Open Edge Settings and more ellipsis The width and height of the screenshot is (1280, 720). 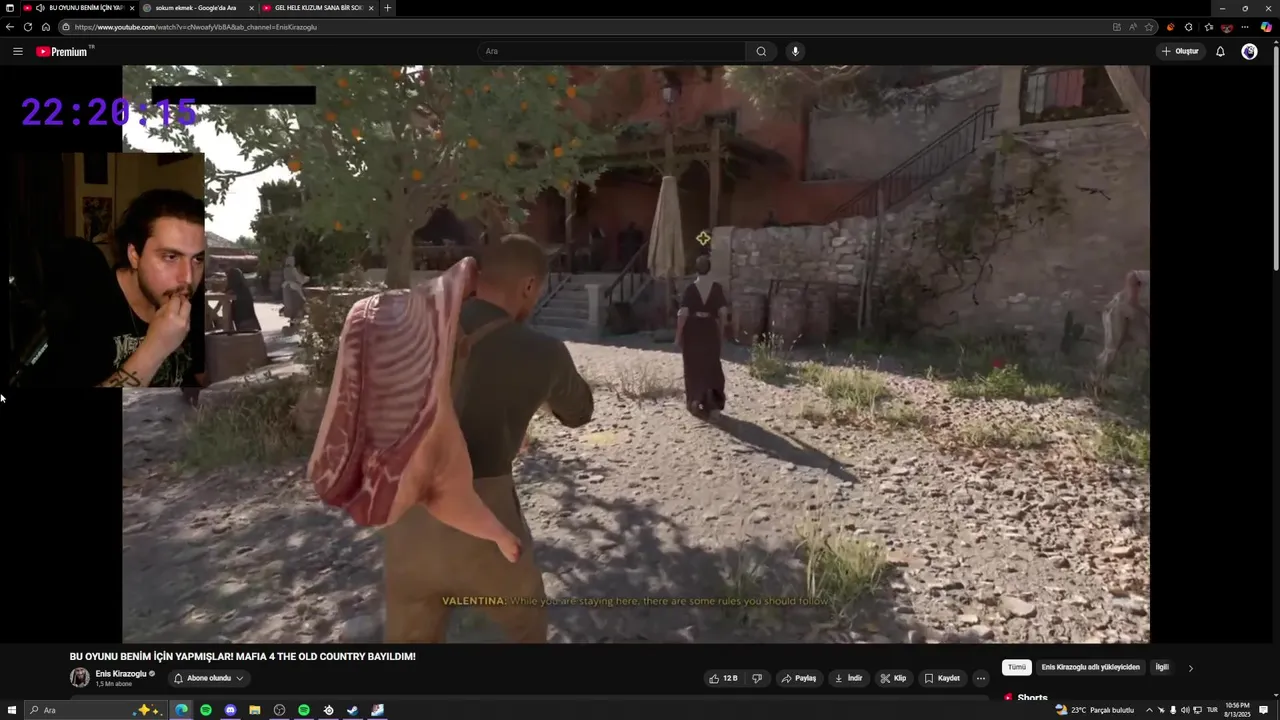1245,27
